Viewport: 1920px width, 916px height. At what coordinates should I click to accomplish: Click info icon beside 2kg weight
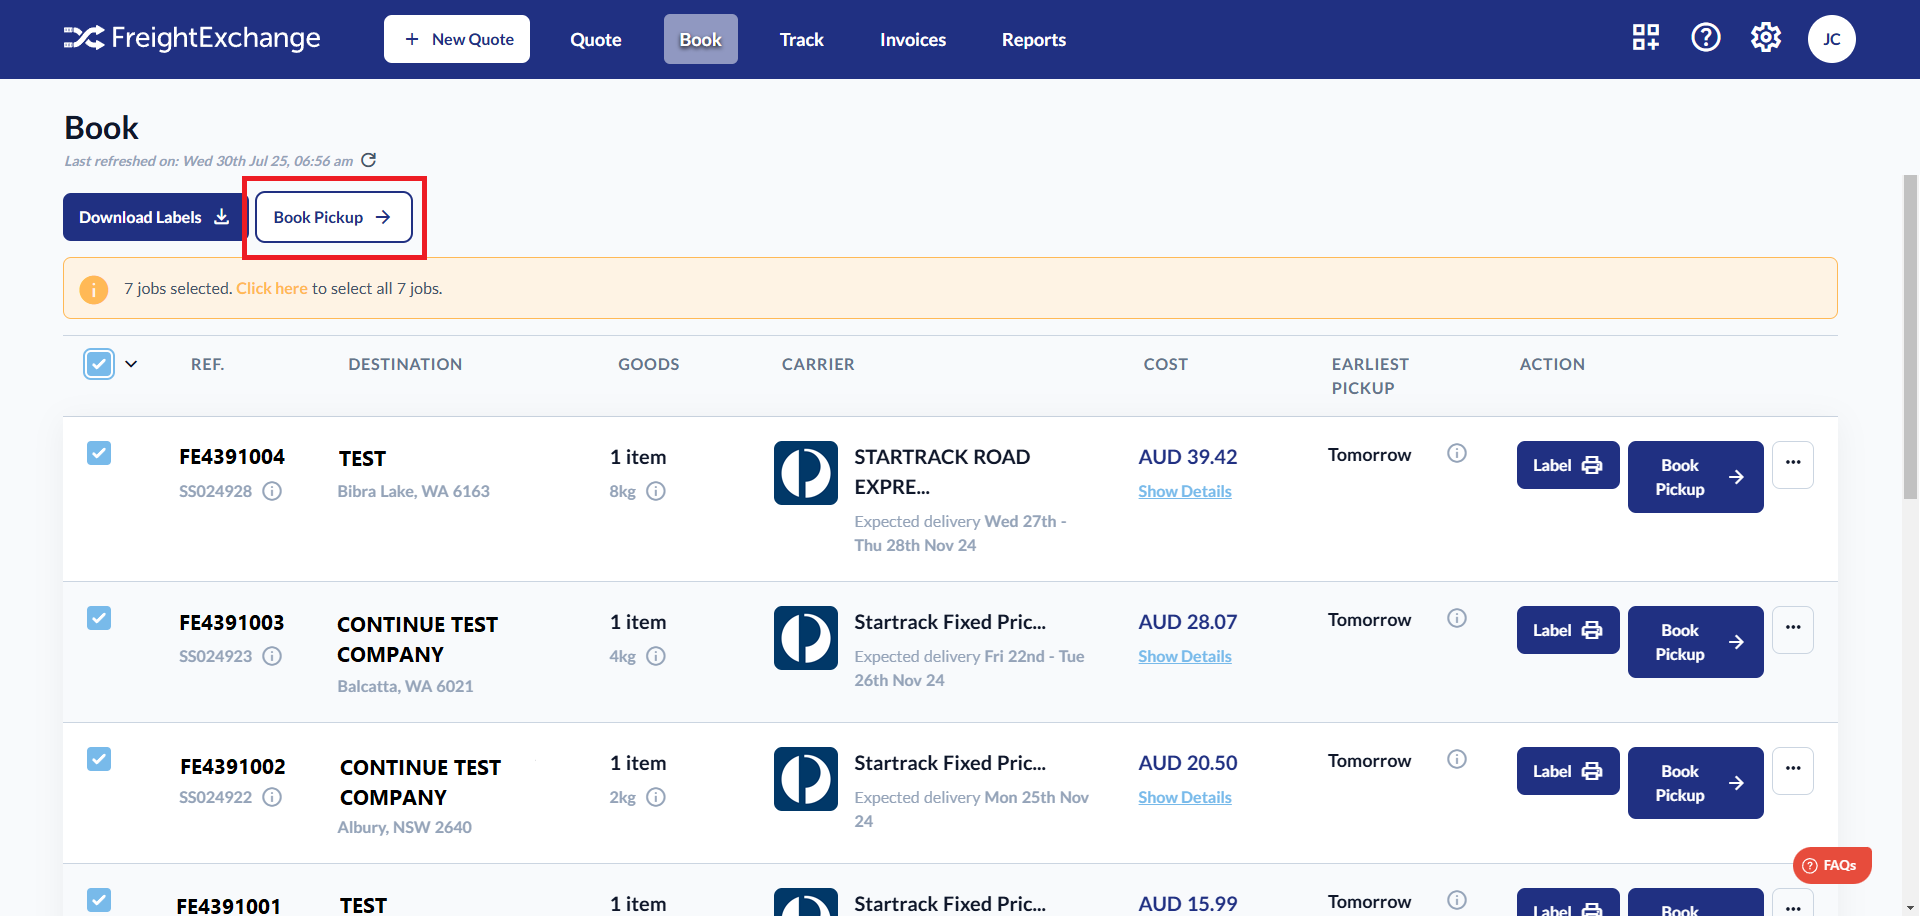pyautogui.click(x=656, y=797)
